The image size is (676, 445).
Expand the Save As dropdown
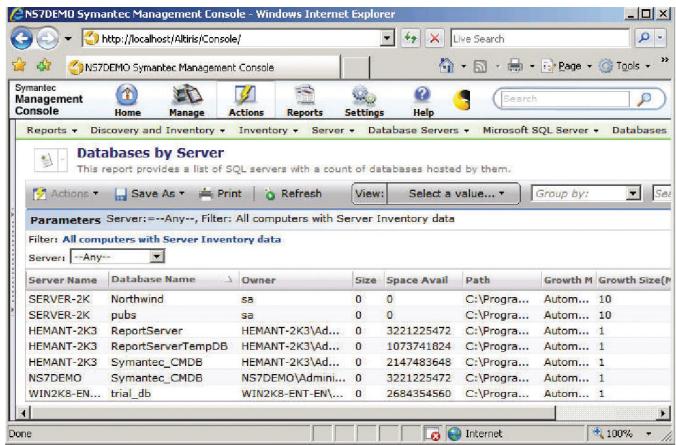click(182, 194)
